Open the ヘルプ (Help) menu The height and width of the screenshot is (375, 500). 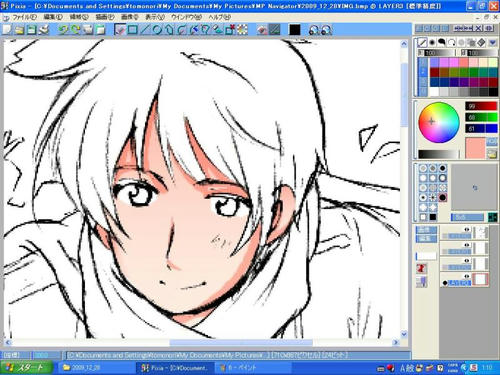click(x=220, y=17)
